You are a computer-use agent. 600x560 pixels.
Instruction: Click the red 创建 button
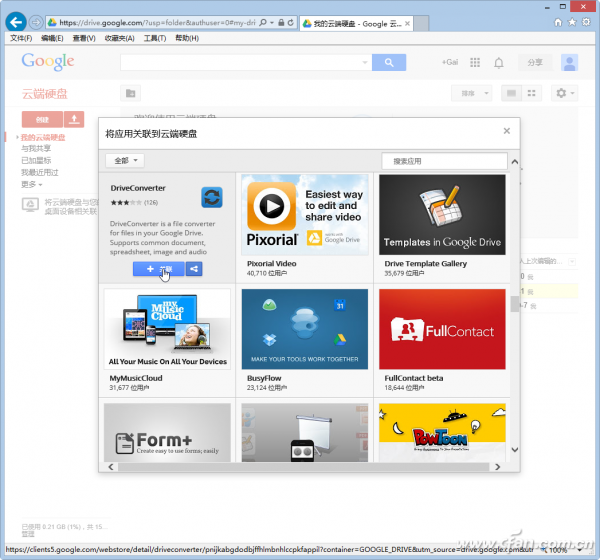[x=42, y=119]
